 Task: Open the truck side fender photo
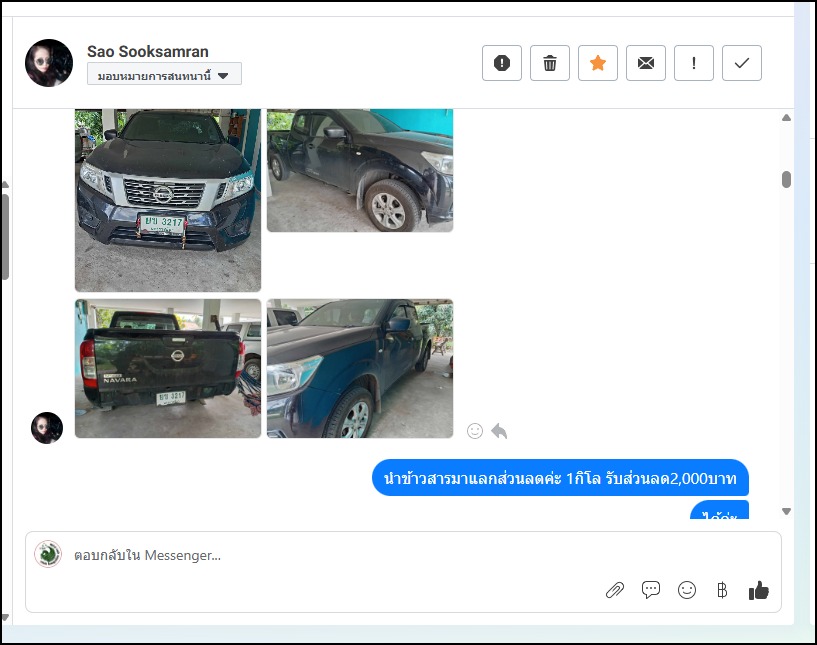tap(360, 170)
